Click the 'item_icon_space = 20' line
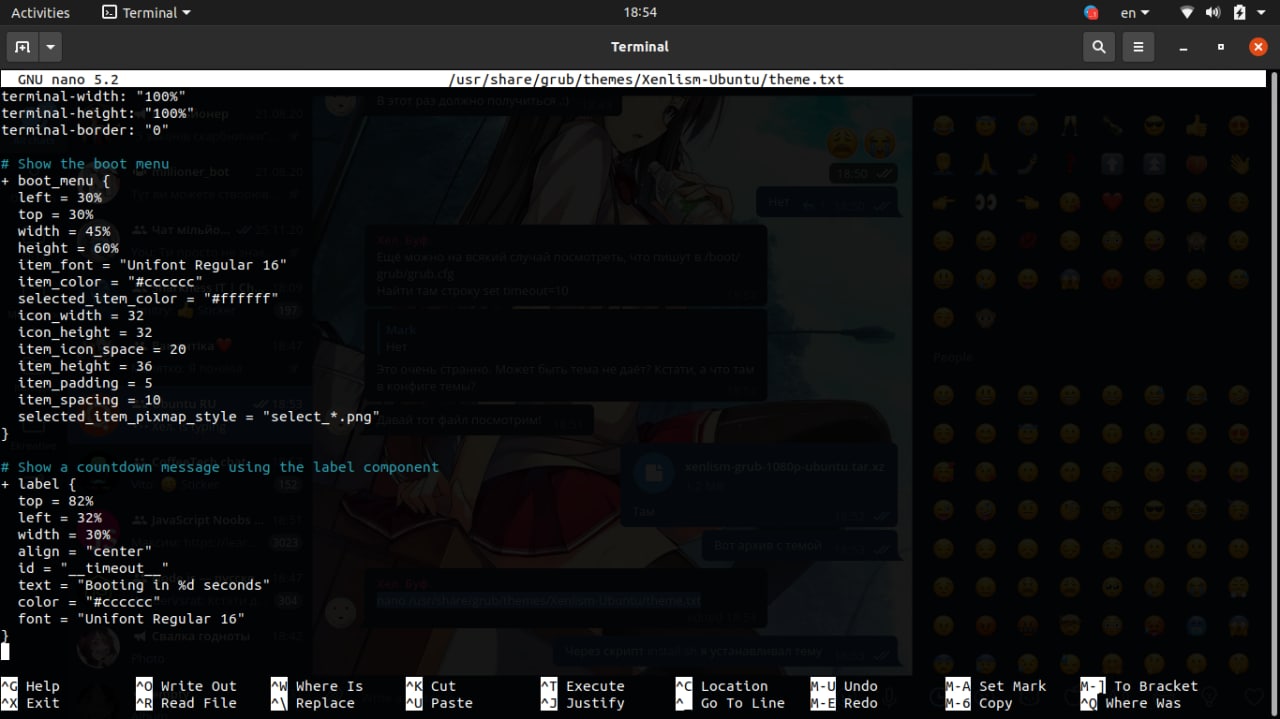 102,349
